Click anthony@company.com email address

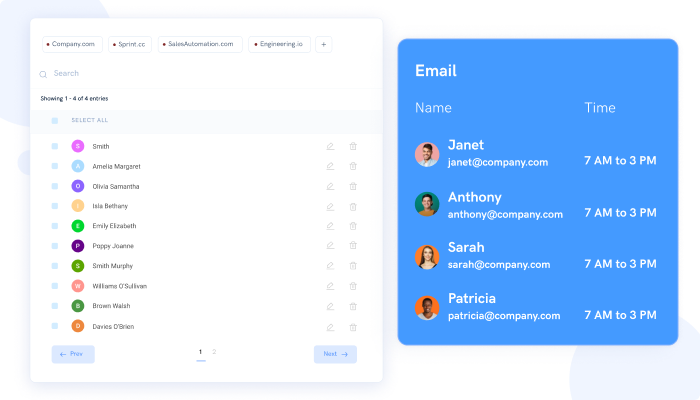(505, 214)
